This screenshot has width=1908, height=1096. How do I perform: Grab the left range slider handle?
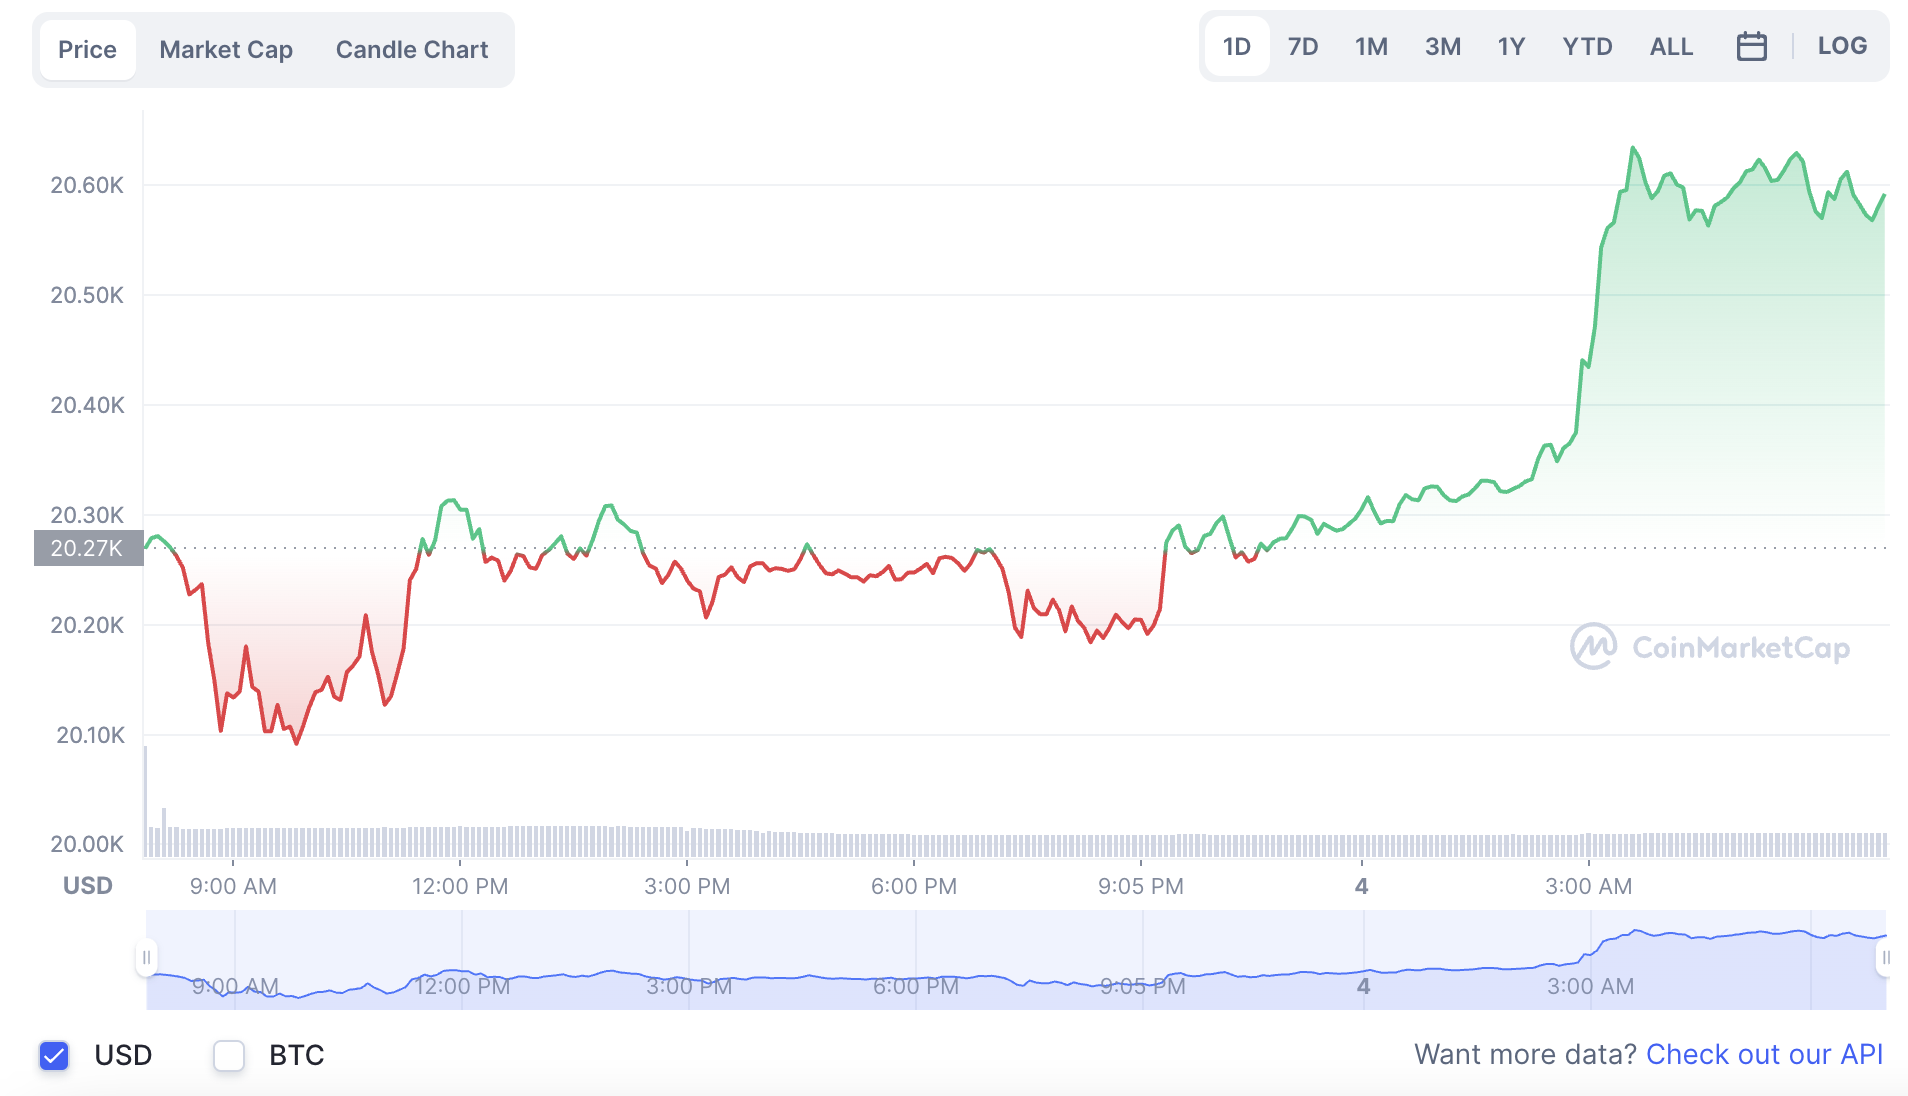pyautogui.click(x=146, y=958)
